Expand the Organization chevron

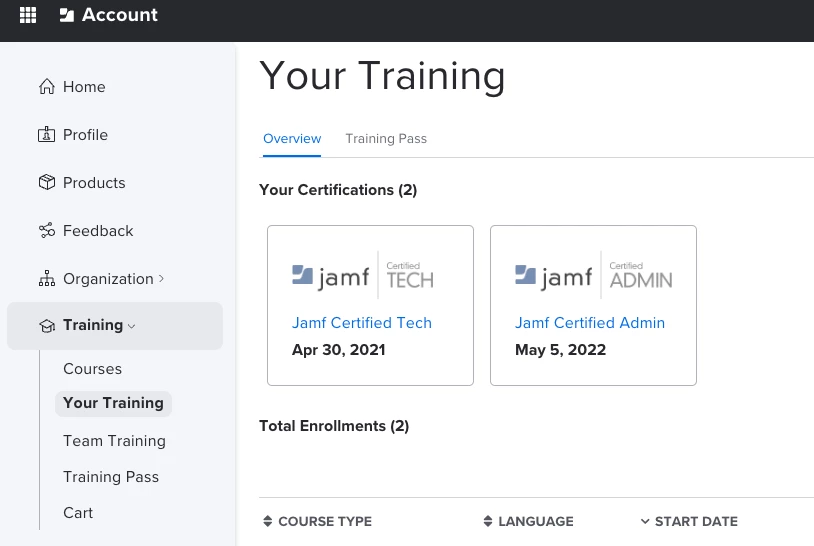tap(161, 279)
